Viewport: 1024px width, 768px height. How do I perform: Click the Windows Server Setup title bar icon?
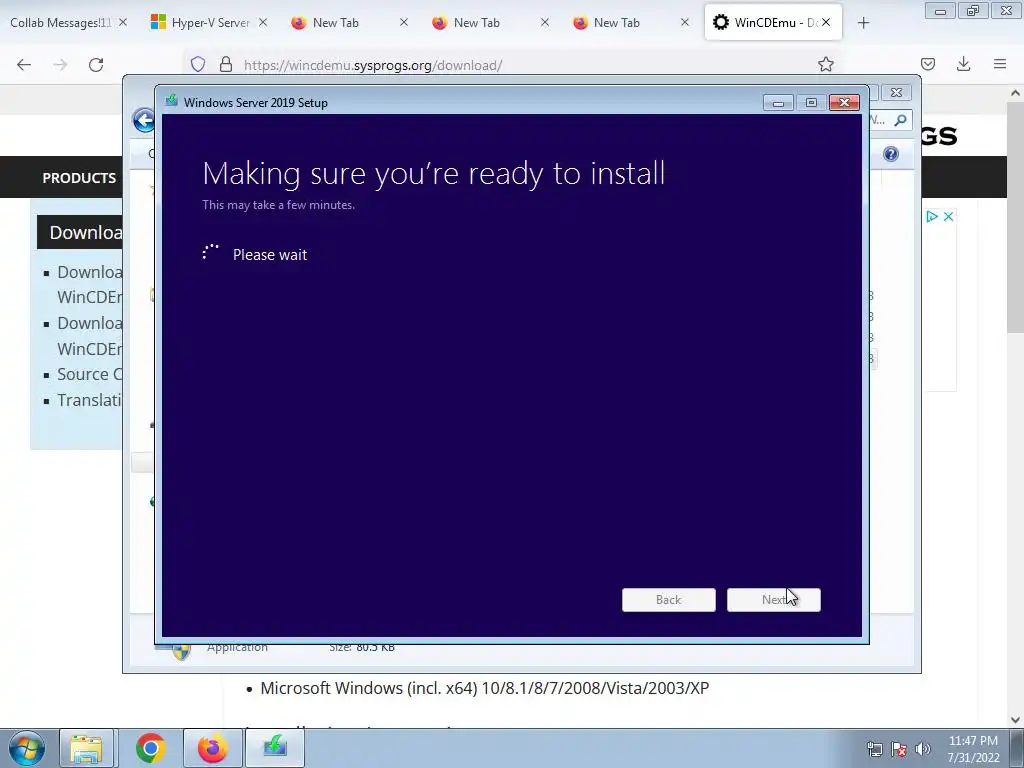coord(172,101)
